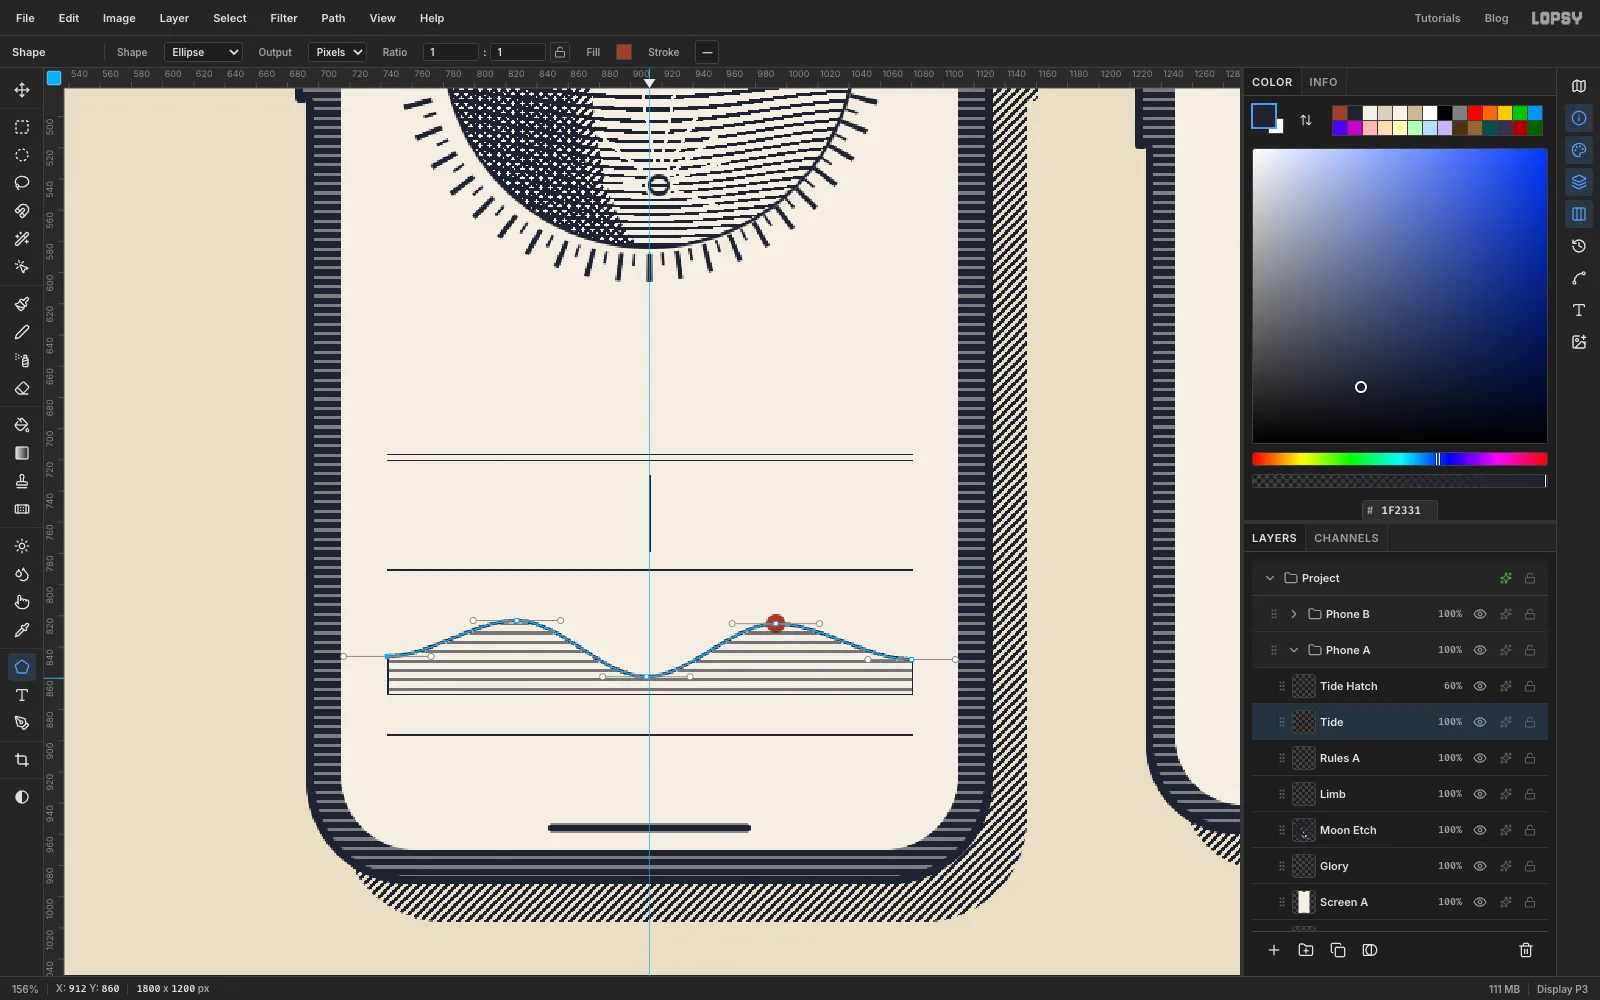
Task: Toggle the ratio lock icon
Action: click(x=560, y=52)
